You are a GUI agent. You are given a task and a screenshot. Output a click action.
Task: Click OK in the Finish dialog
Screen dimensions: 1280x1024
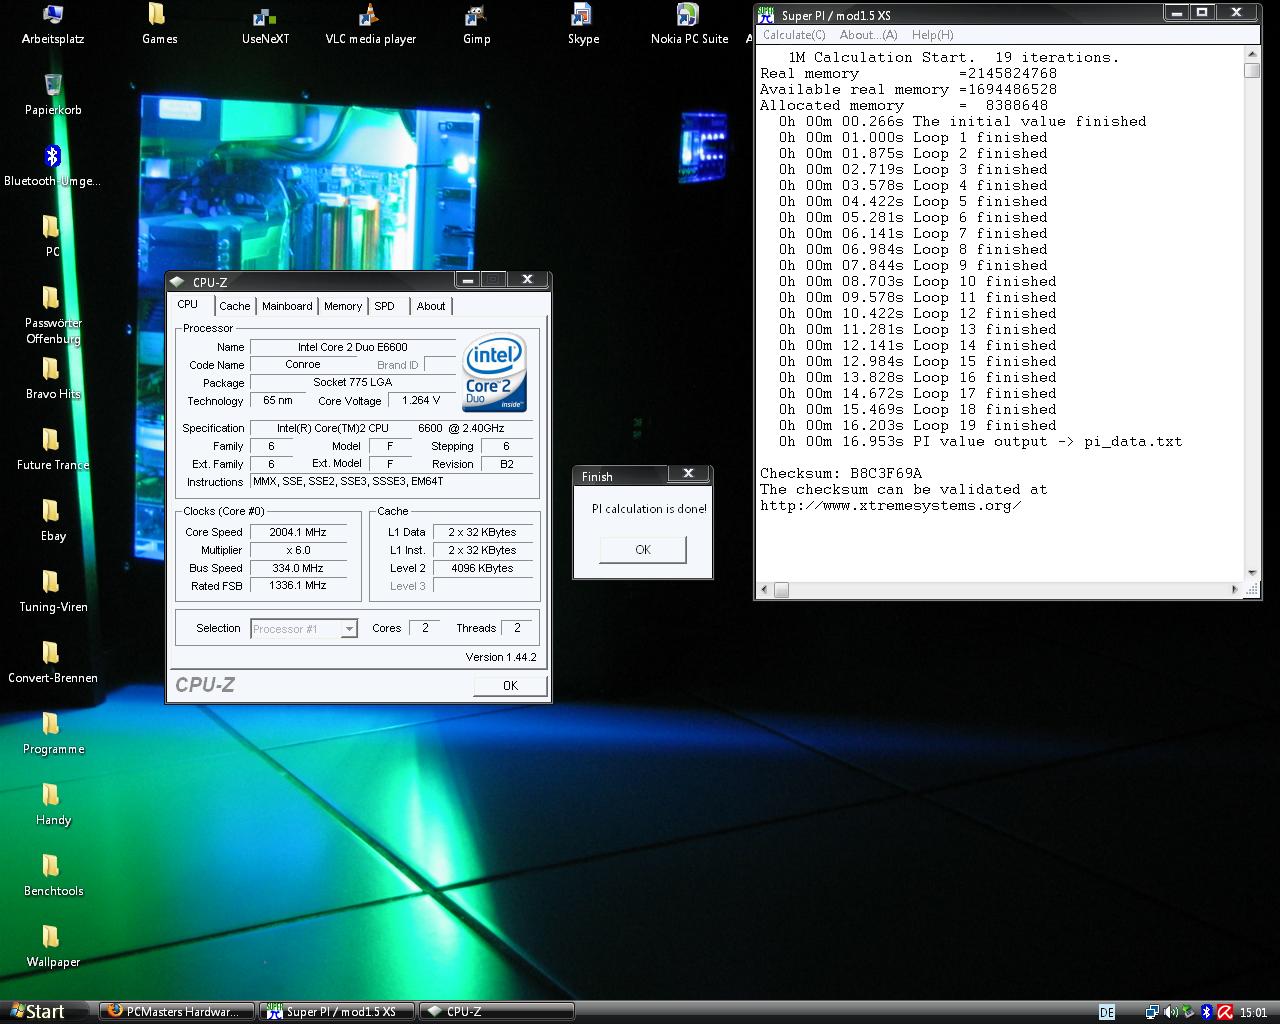click(x=642, y=549)
